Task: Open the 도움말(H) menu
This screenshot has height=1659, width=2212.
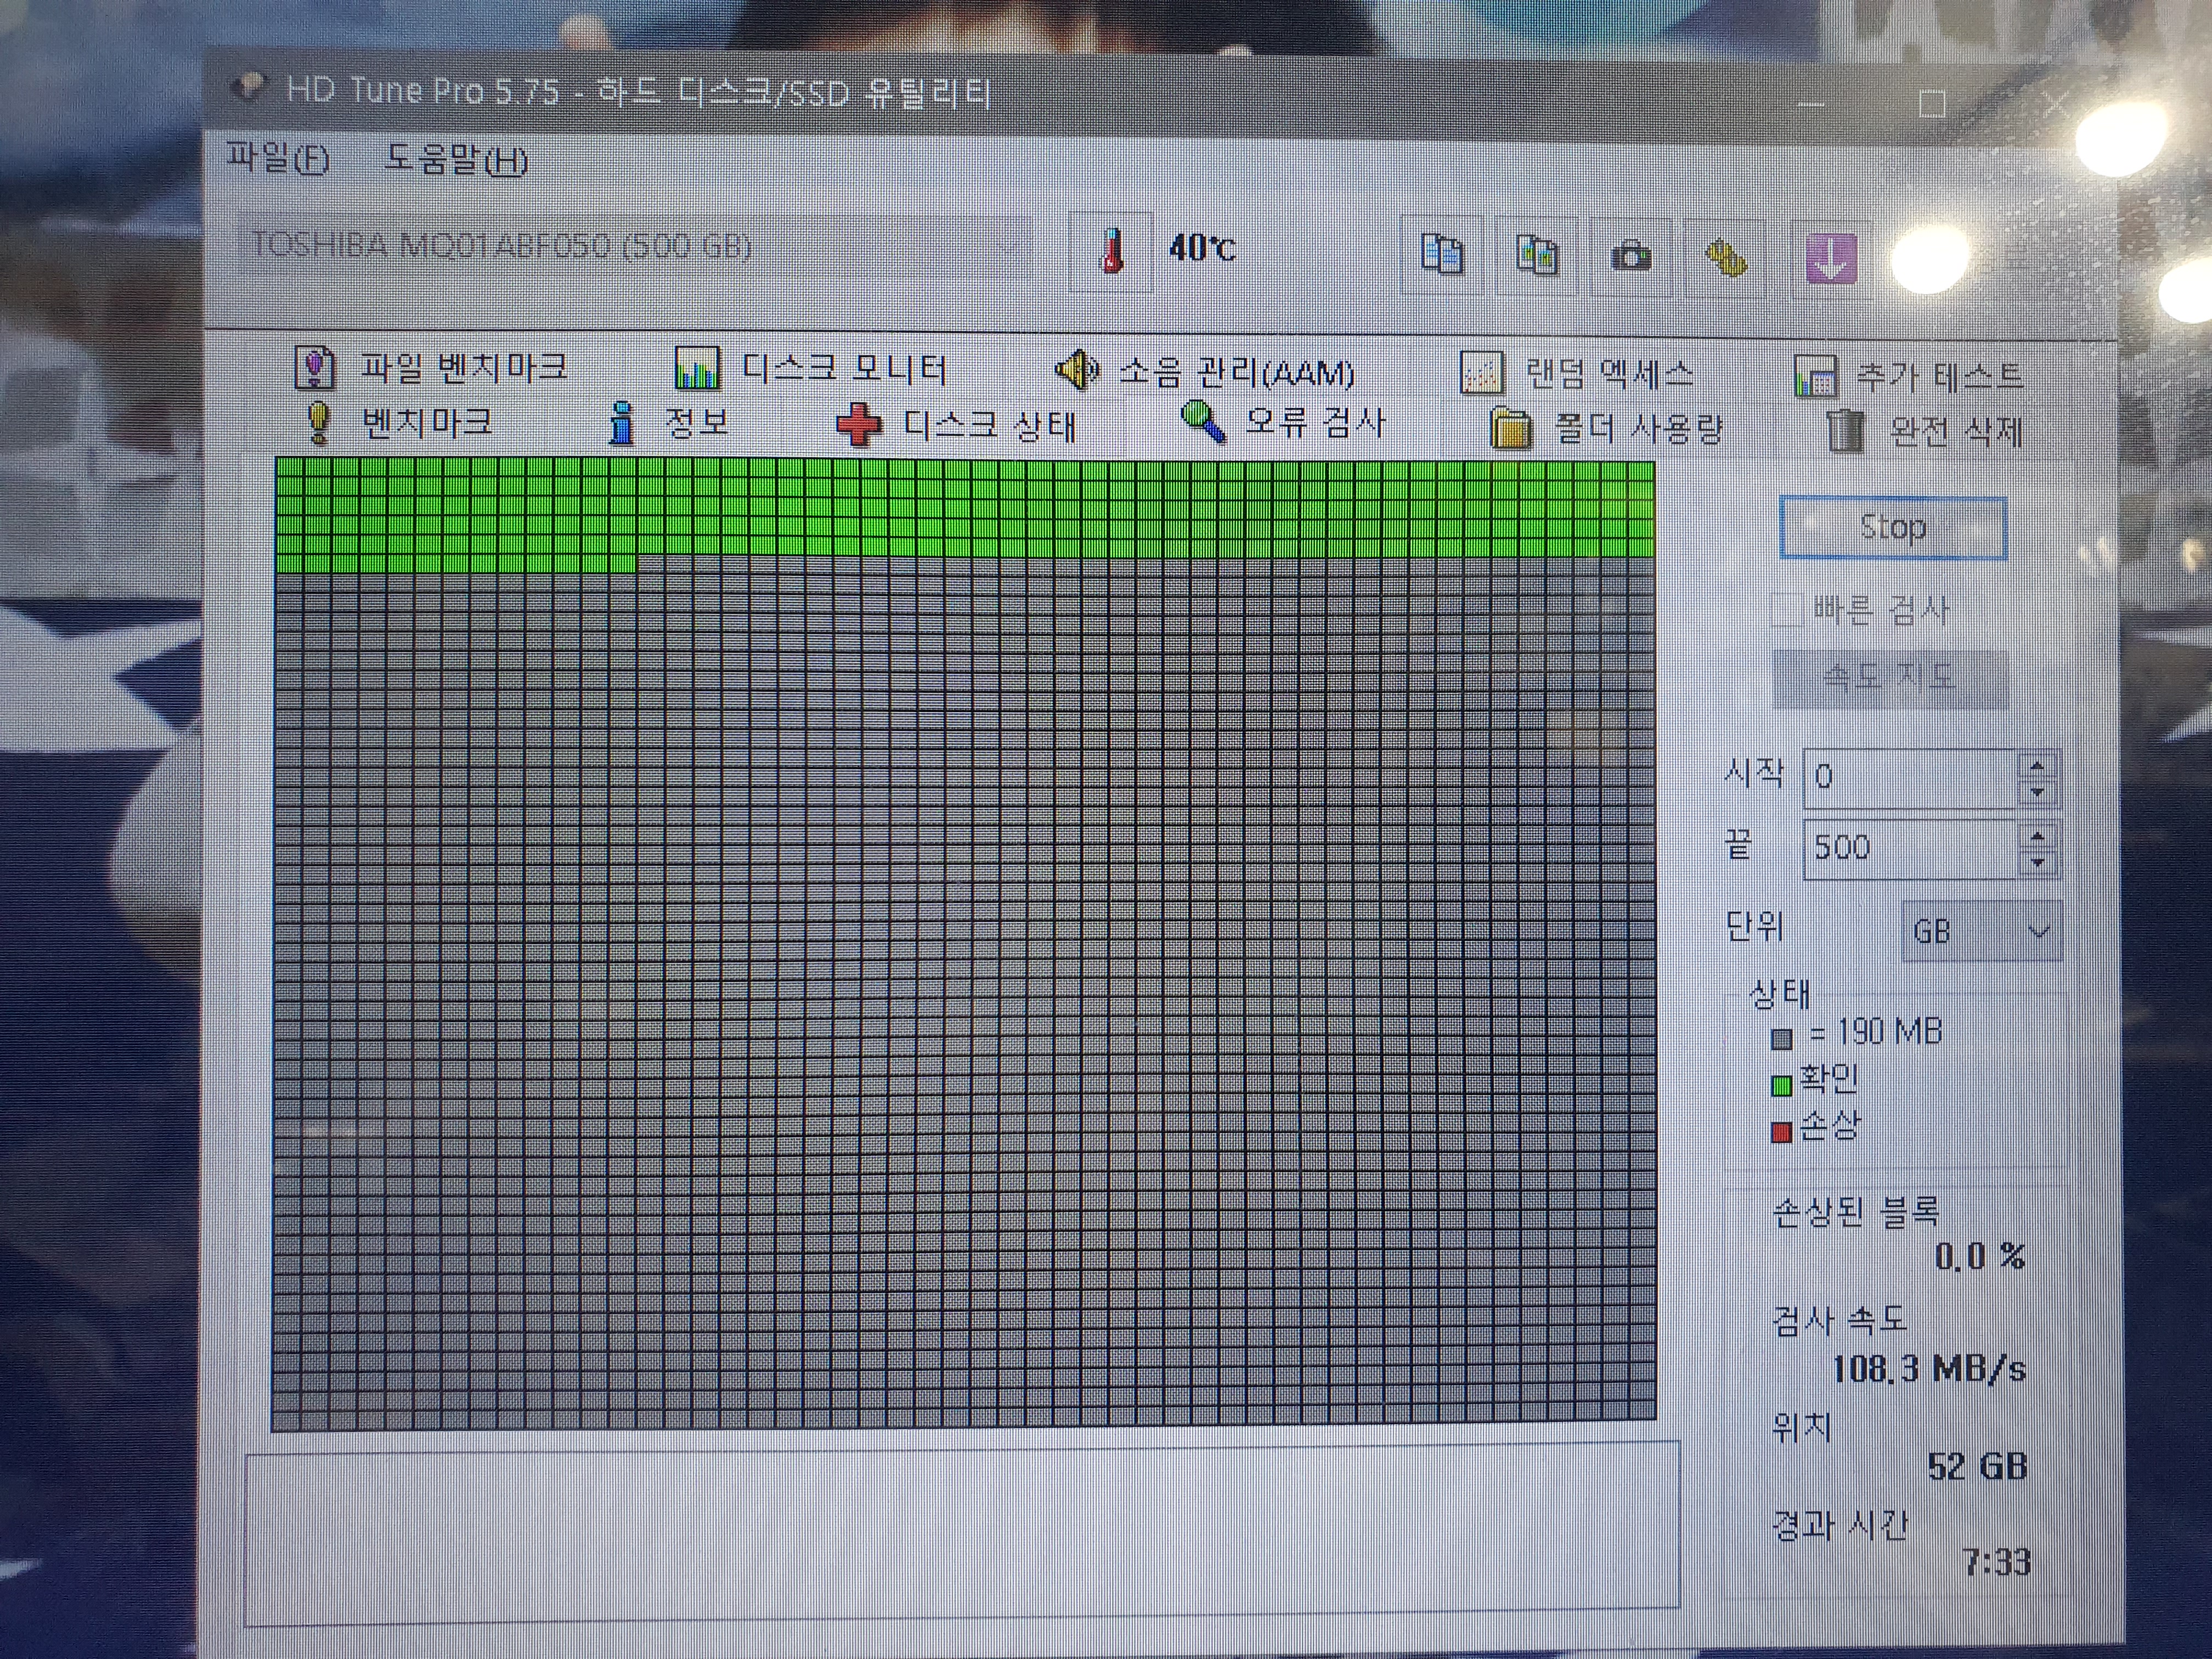Action: click(456, 160)
